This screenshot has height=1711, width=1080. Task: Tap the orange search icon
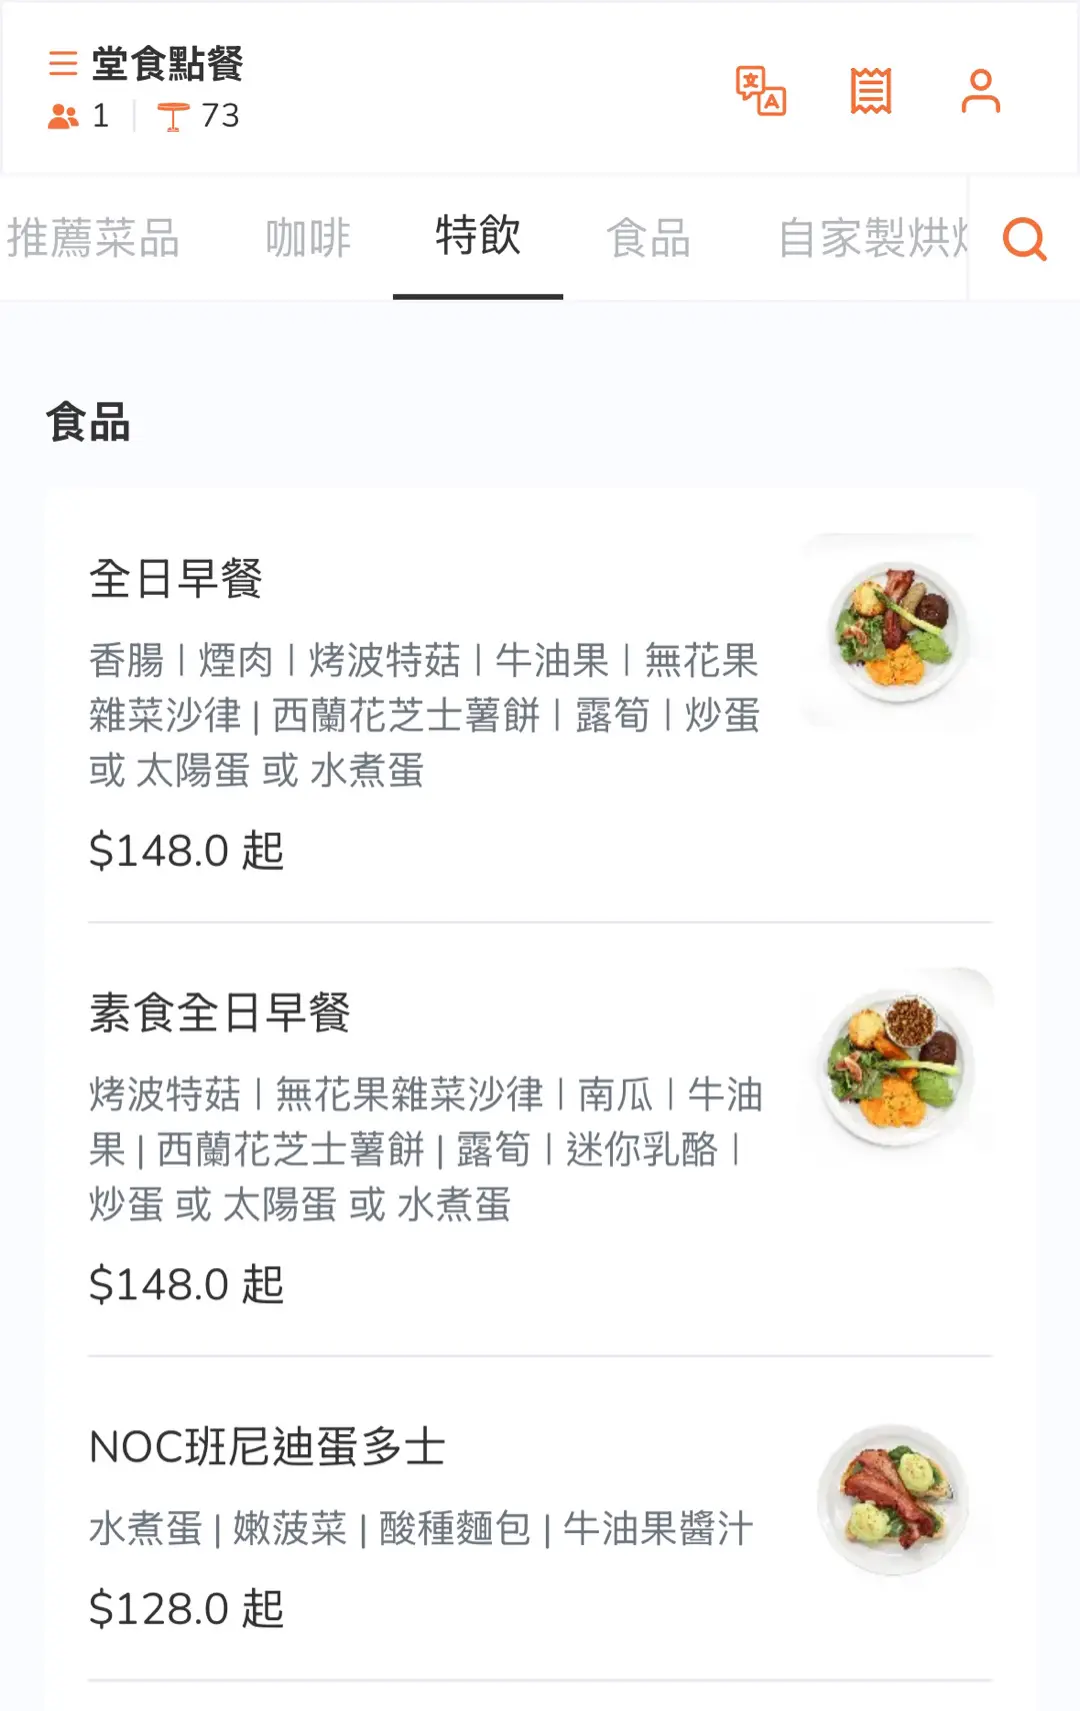[1024, 239]
